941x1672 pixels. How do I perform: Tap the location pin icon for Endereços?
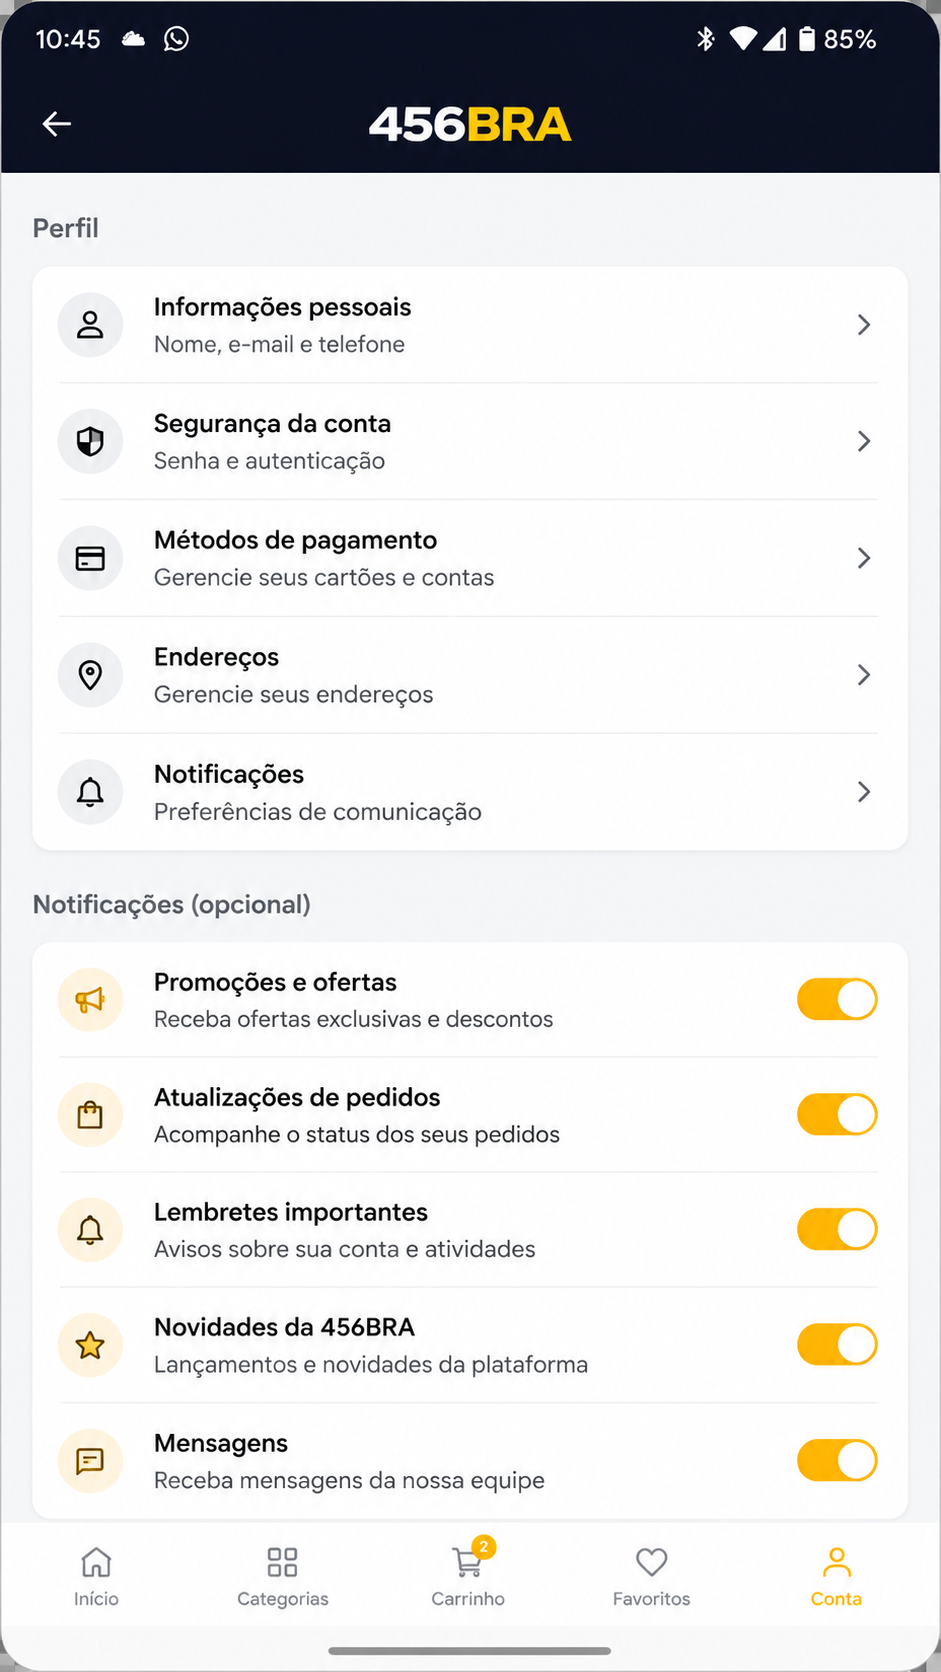click(x=90, y=675)
